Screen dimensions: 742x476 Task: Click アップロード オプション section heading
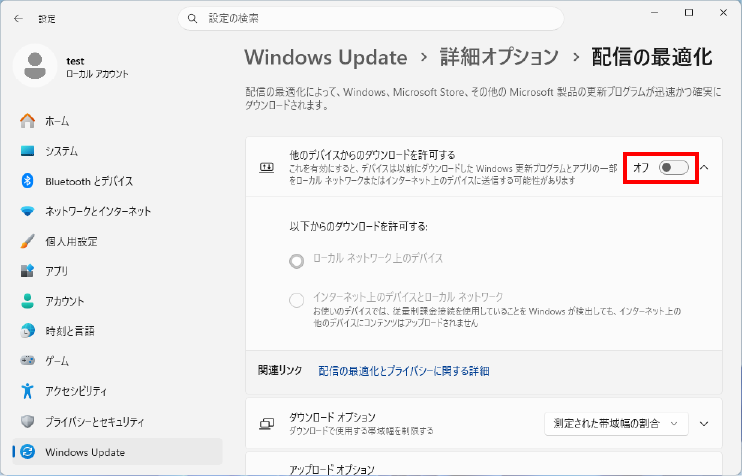tap(332, 469)
